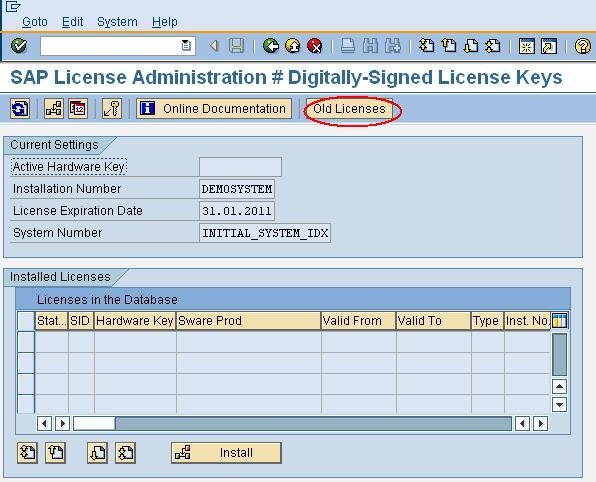Click the Active Hardware Key field
This screenshot has height=482, width=596.
tap(240, 167)
